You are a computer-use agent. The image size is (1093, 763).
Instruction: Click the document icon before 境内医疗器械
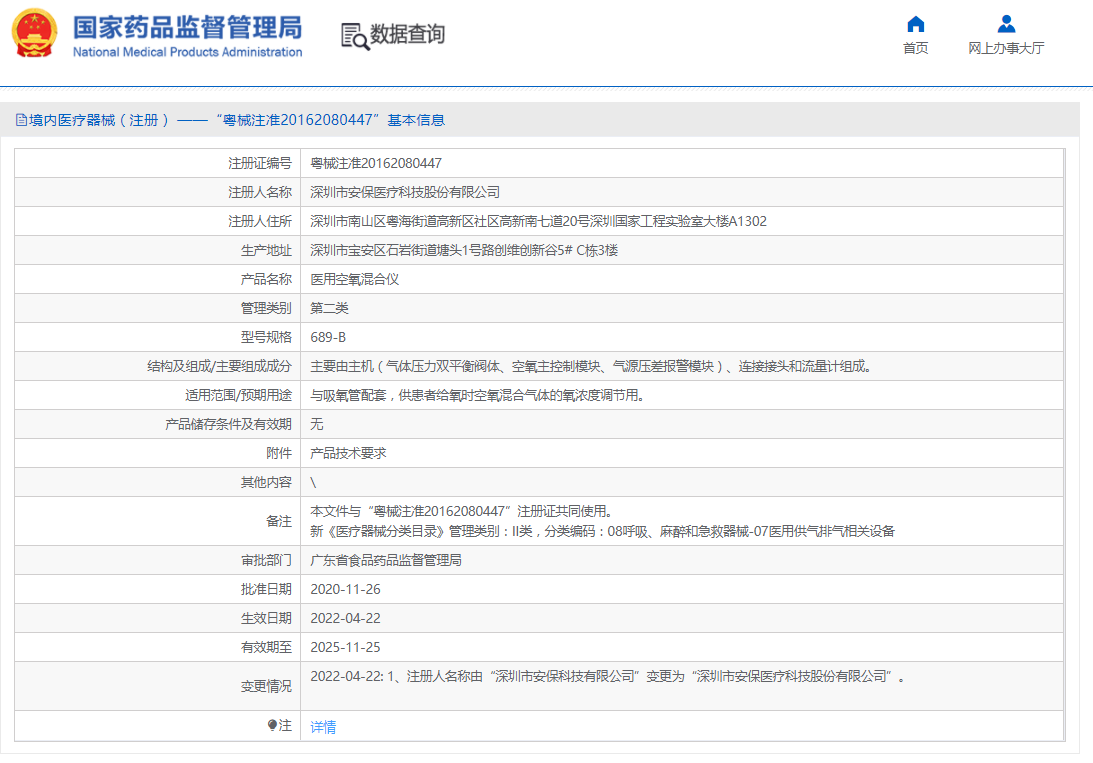click(21, 121)
